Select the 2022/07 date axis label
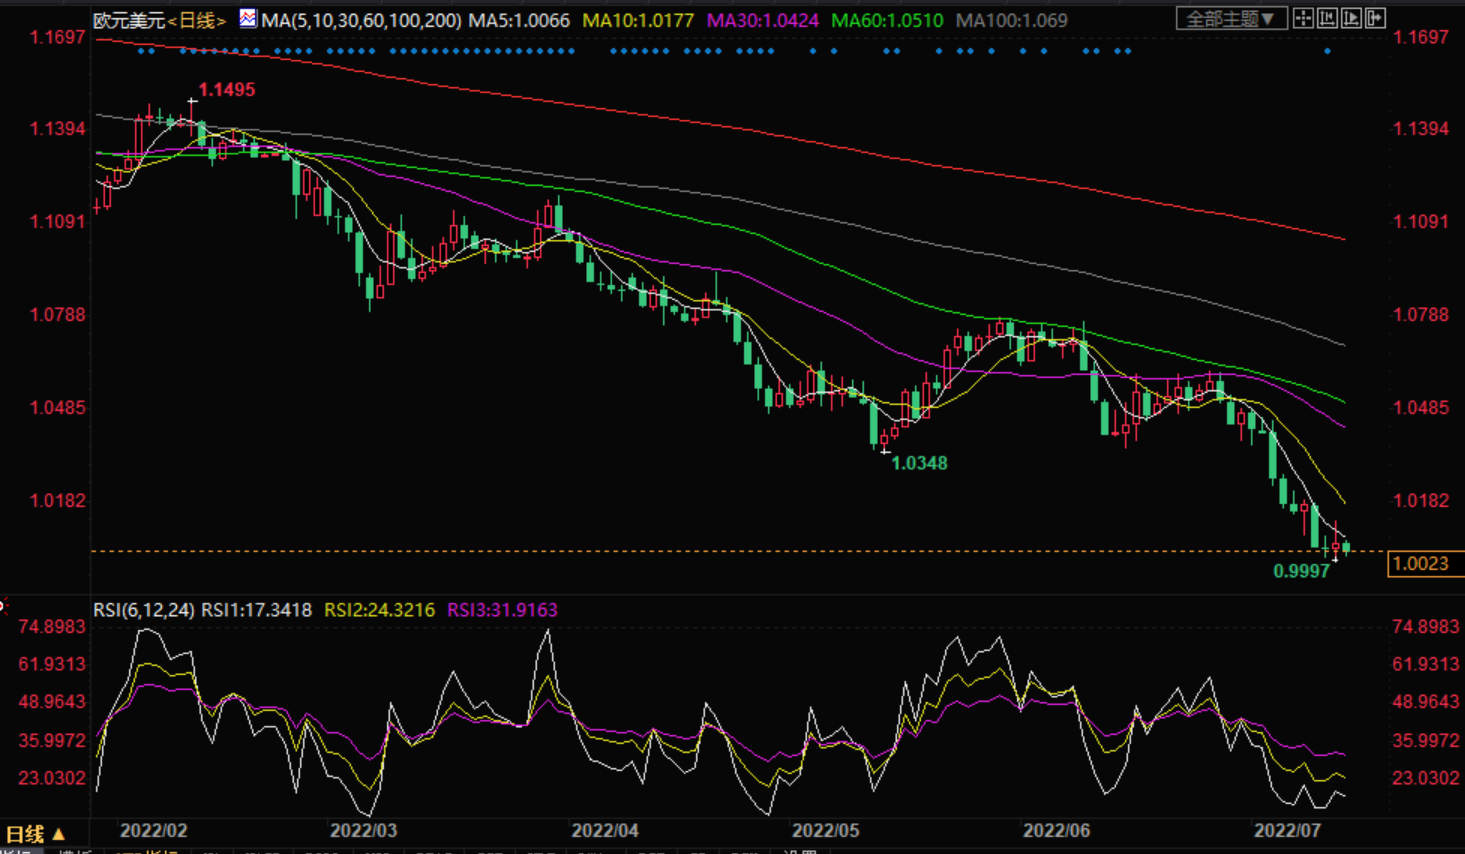1465x854 pixels. coord(1286,831)
